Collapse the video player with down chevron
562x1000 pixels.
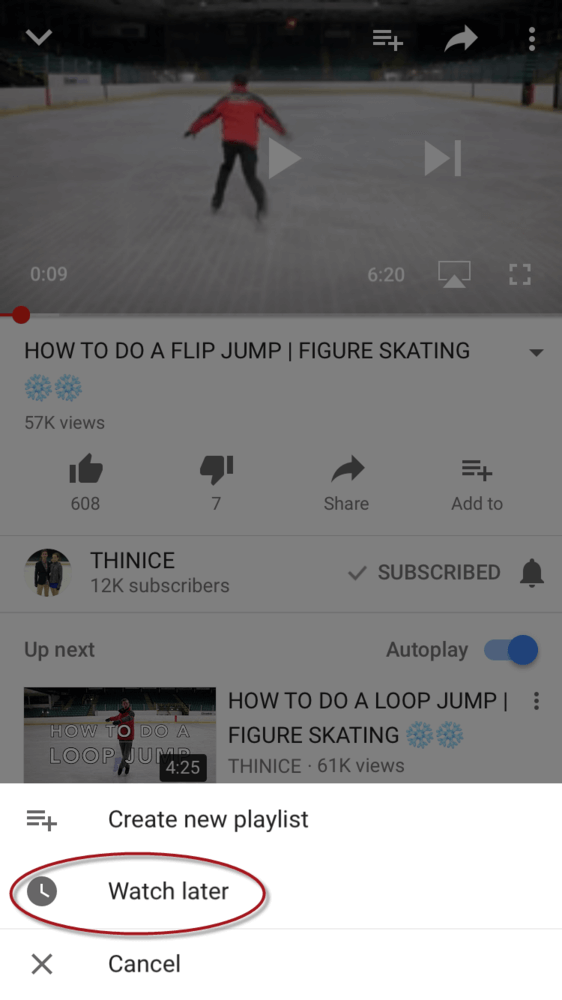coord(38,38)
